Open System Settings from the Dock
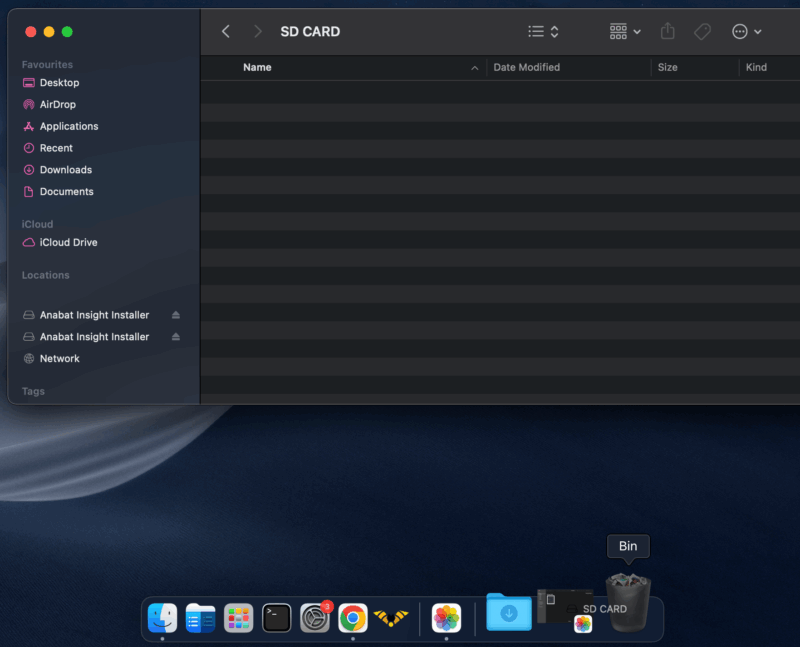The image size is (800, 647). pyautogui.click(x=315, y=618)
